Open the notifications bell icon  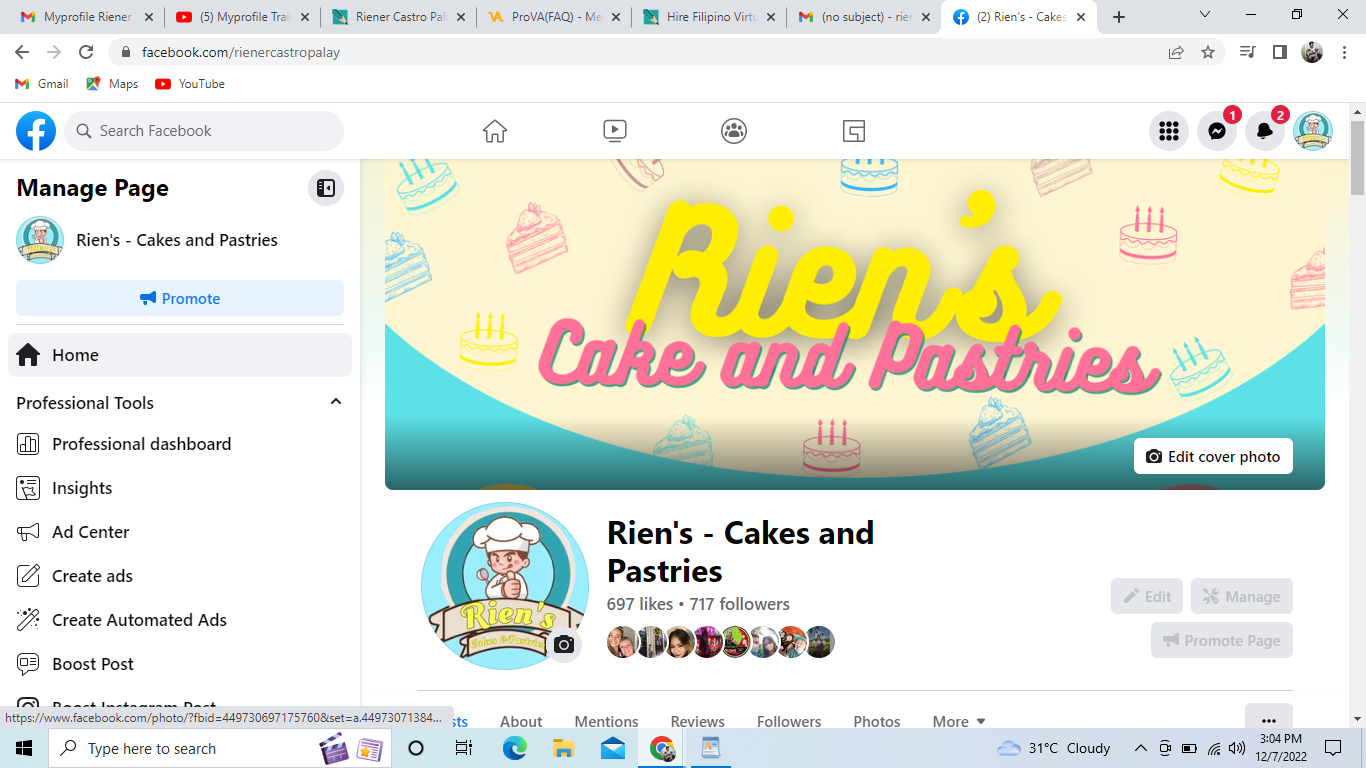click(1265, 131)
